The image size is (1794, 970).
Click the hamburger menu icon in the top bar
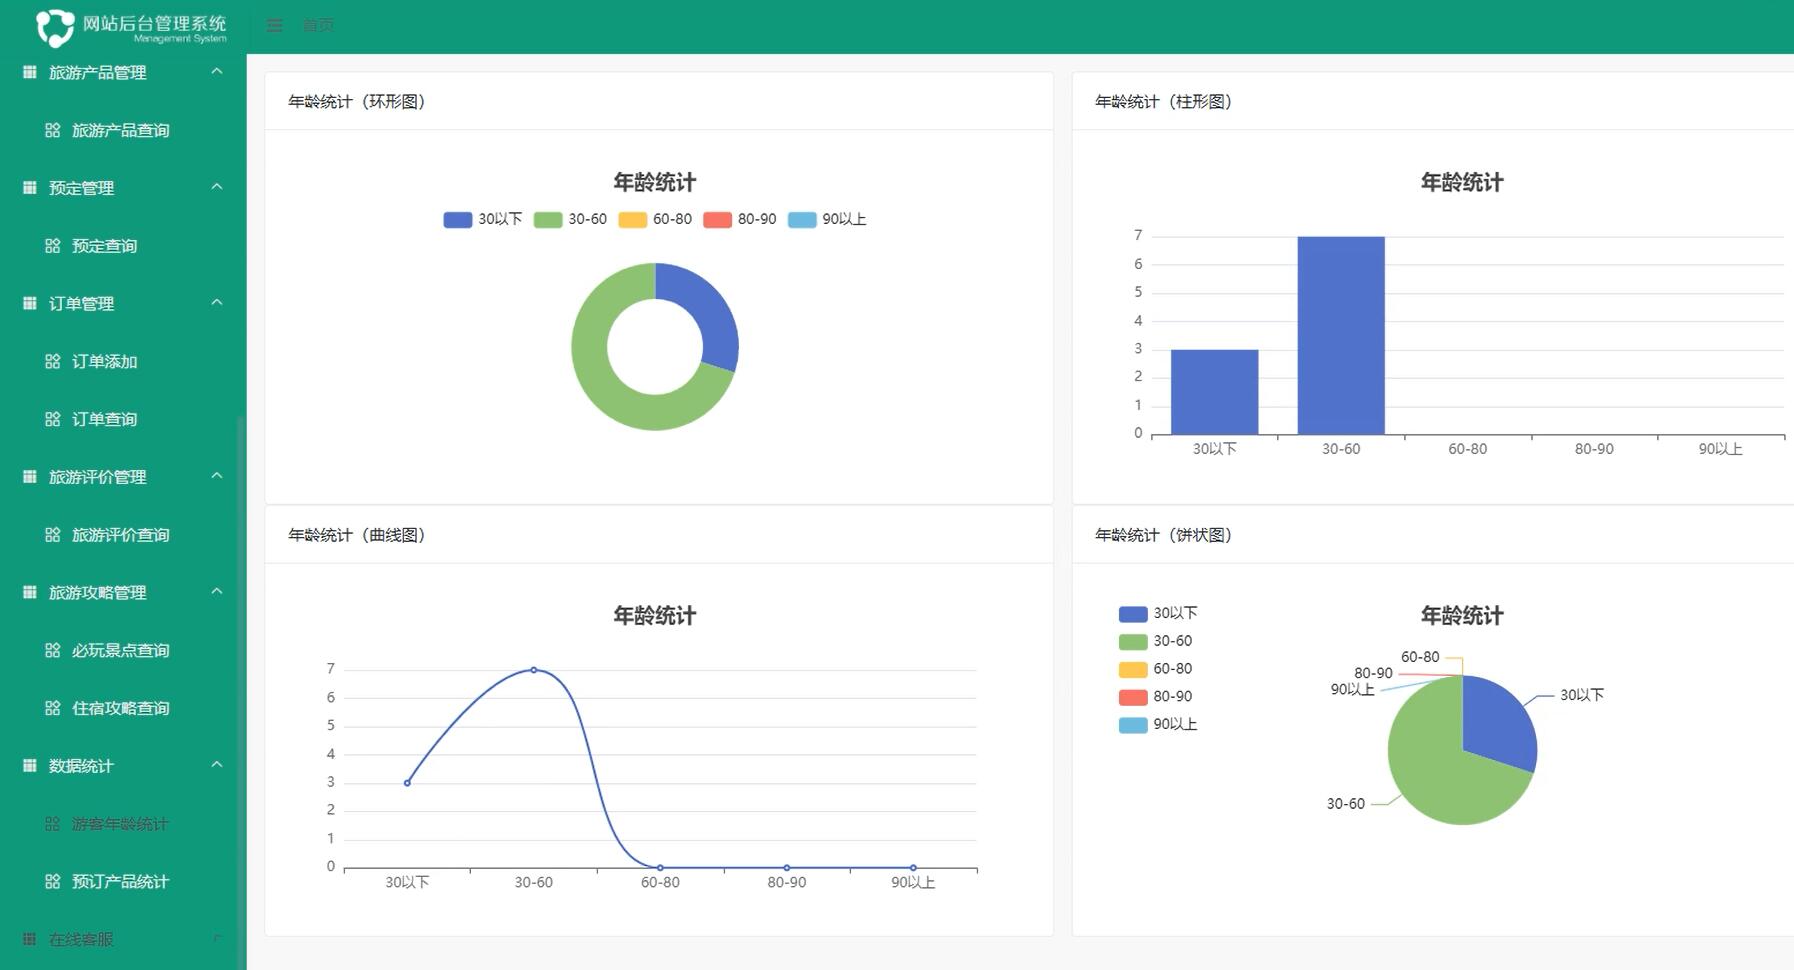click(274, 25)
